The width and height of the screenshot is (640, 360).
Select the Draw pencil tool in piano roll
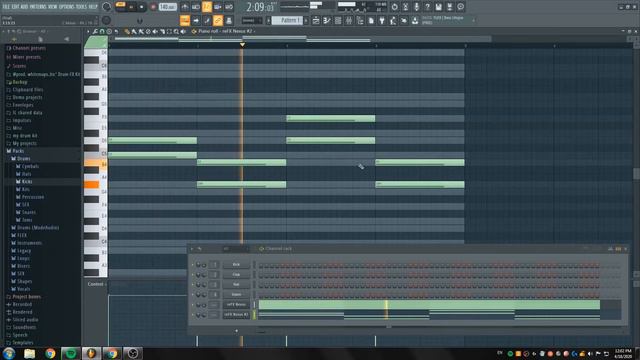127,31
